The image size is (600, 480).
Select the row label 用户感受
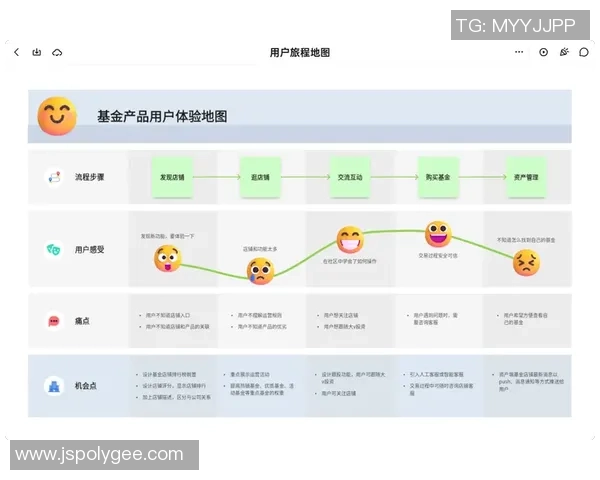pos(90,250)
